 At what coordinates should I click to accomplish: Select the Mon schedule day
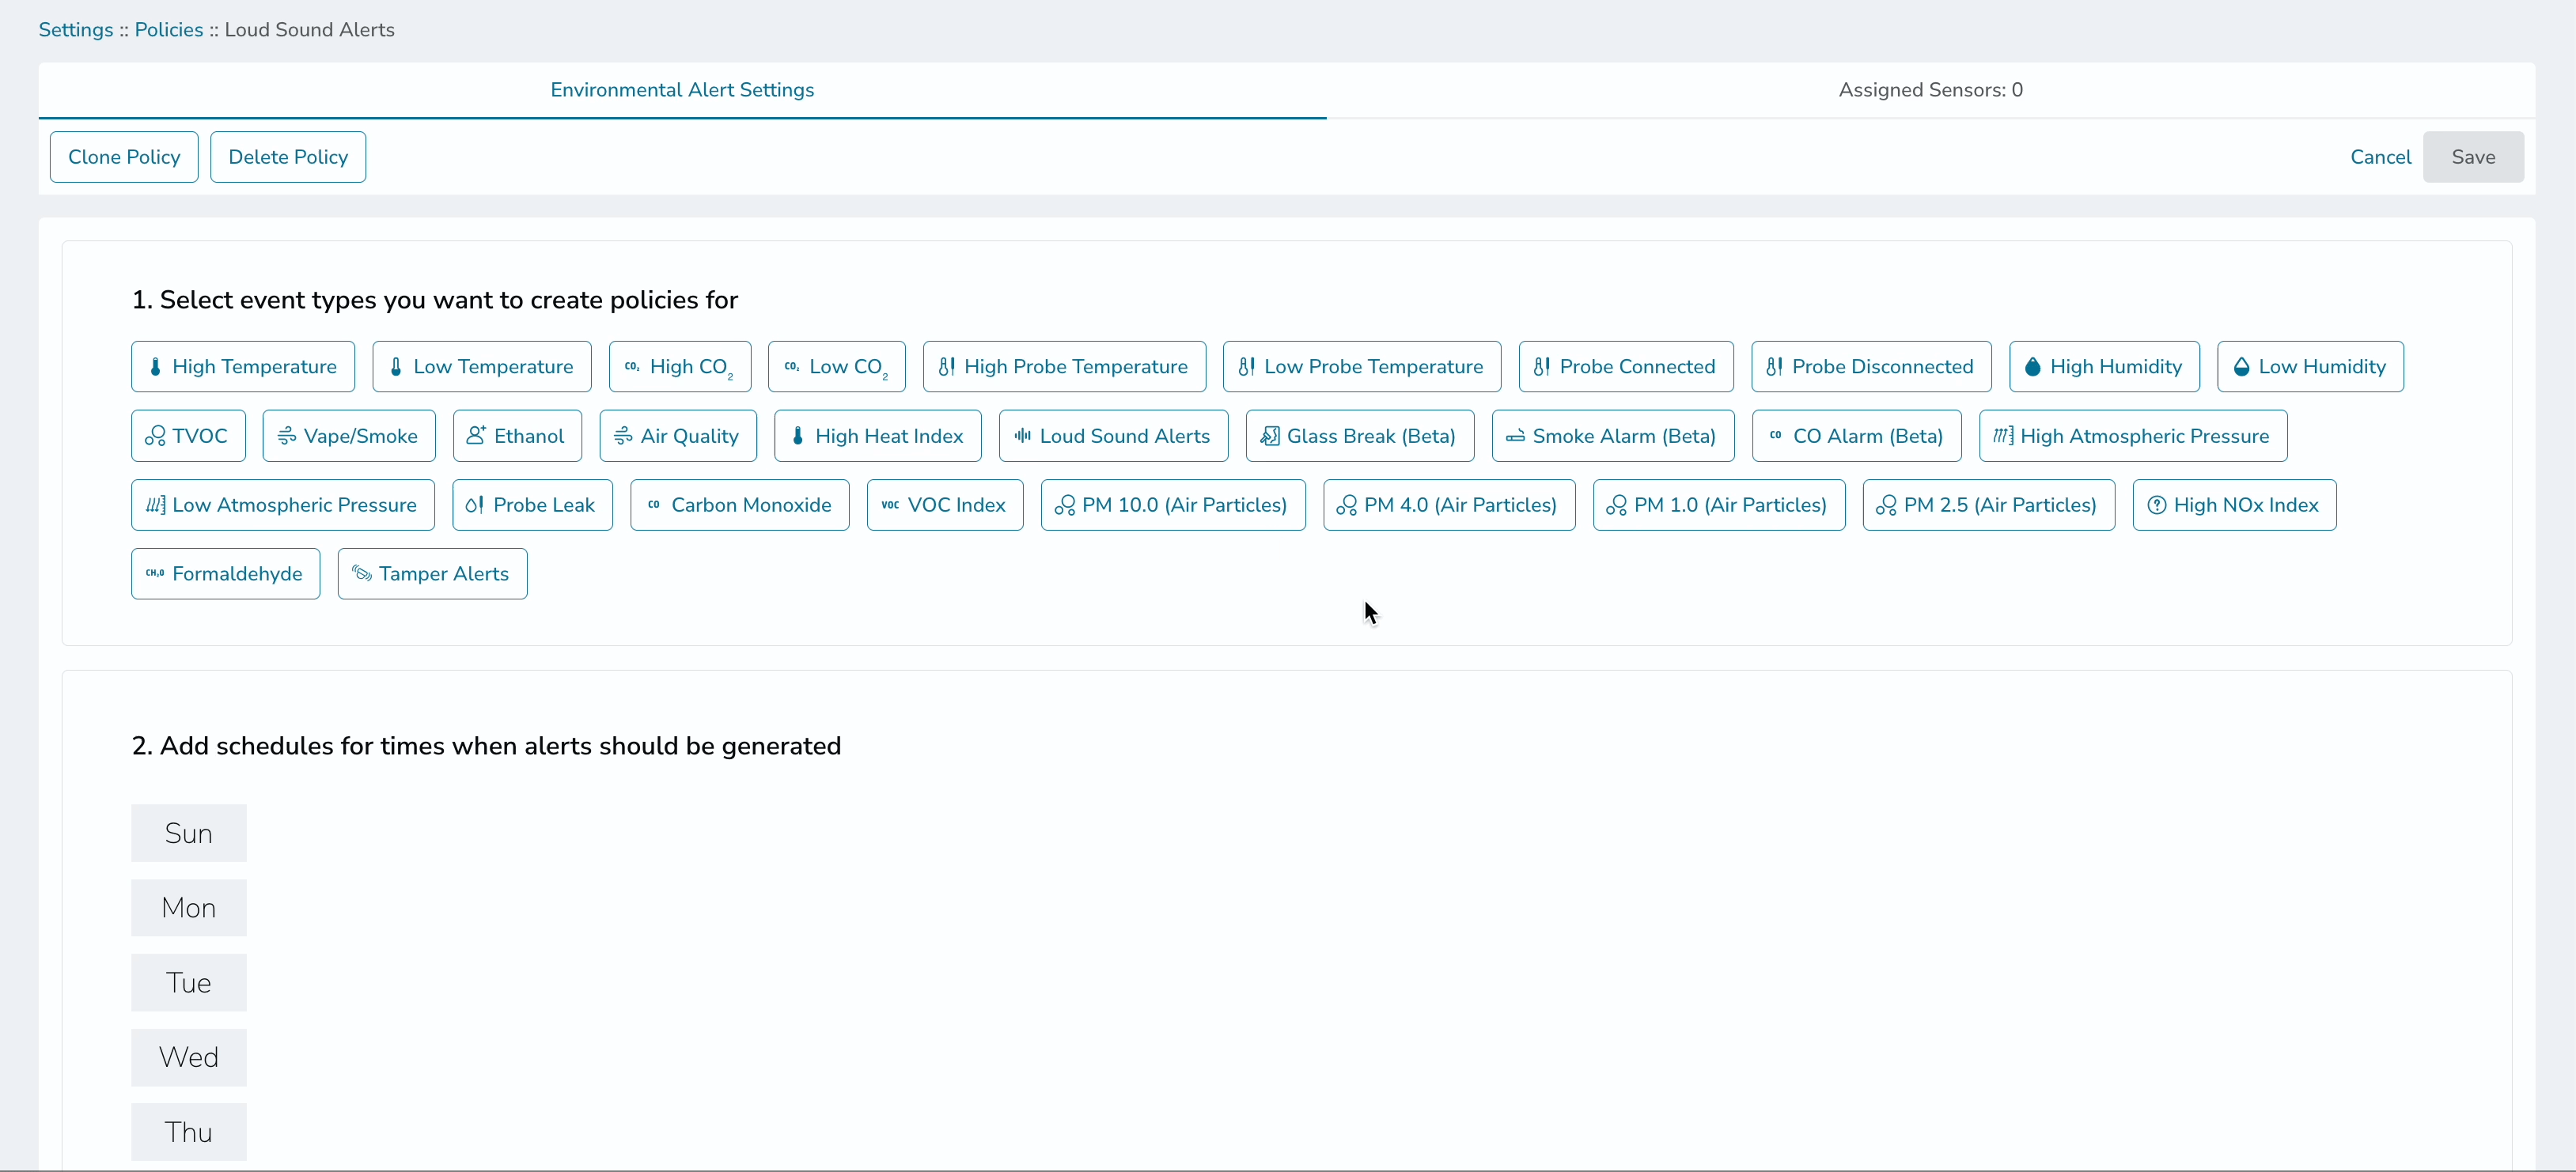(188, 908)
